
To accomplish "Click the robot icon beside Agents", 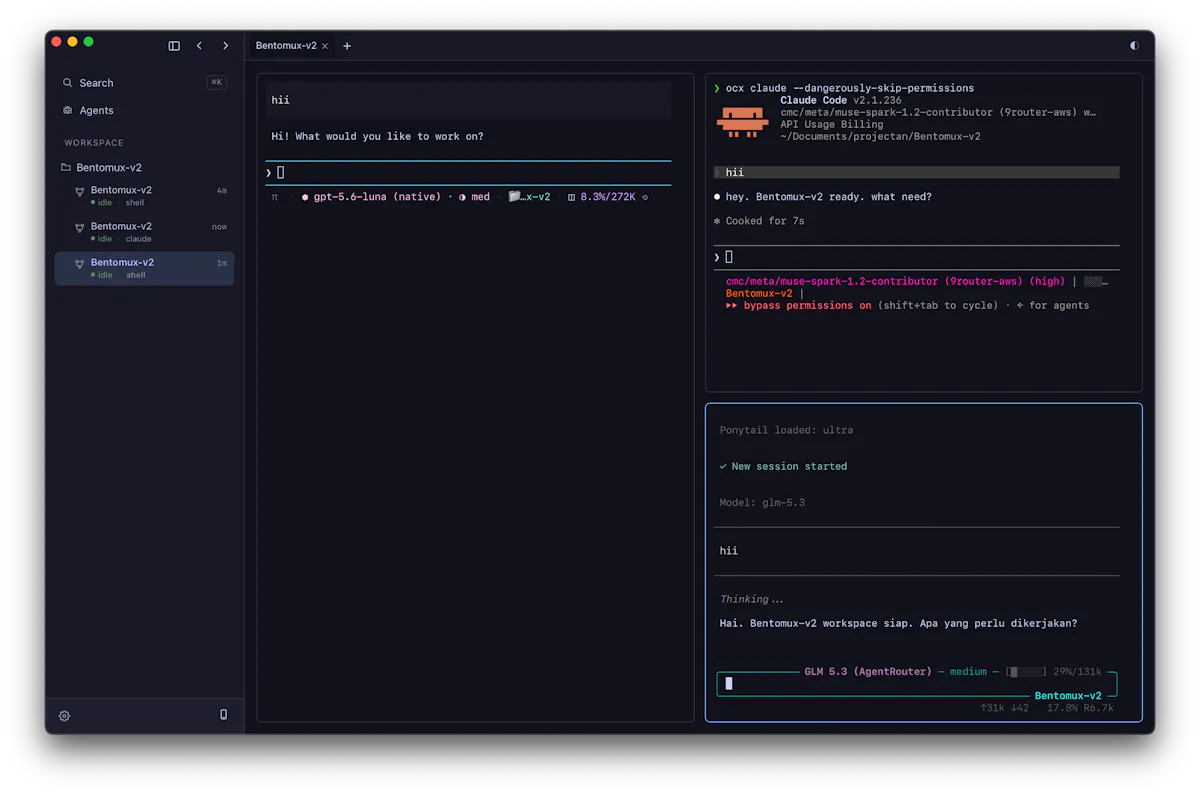I will coord(68,110).
